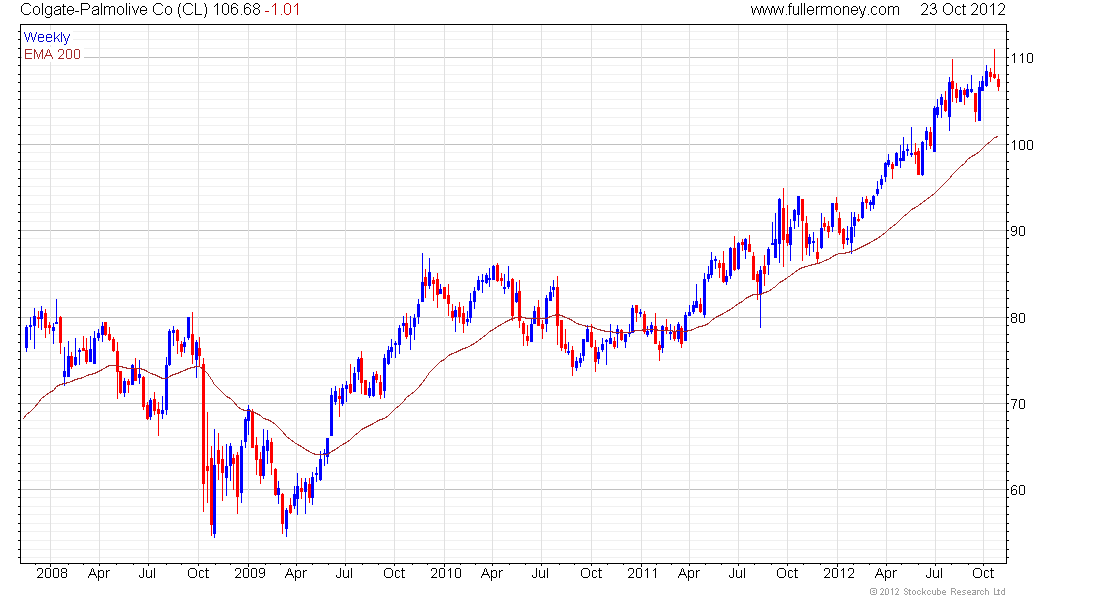Viewport: 1100px width, 600px height.
Task: Click the www.fullermoney.com website link
Action: coord(825,10)
